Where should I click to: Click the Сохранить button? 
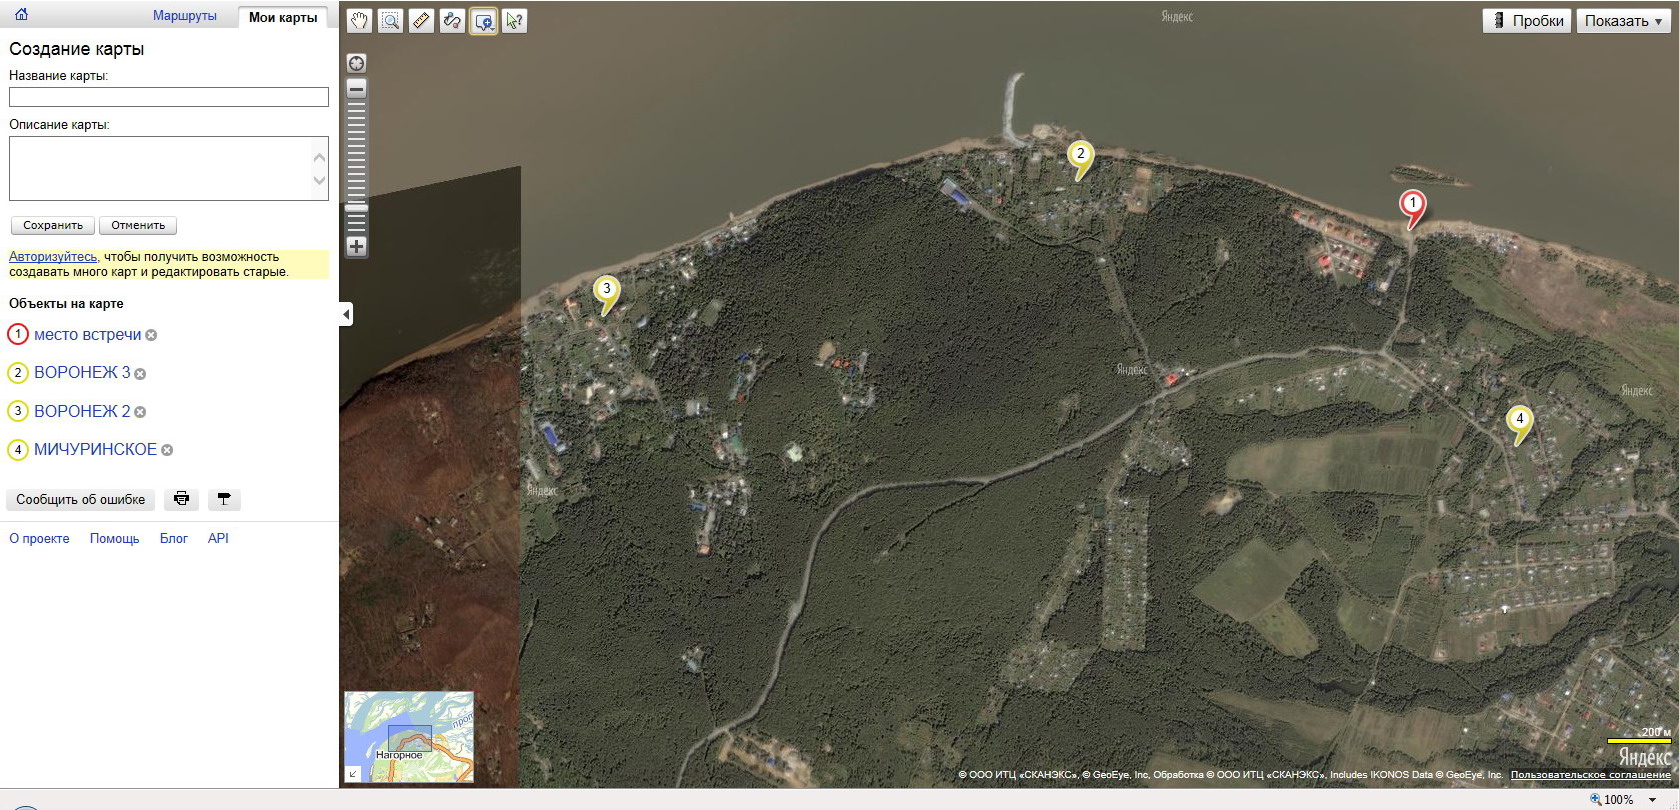point(53,225)
